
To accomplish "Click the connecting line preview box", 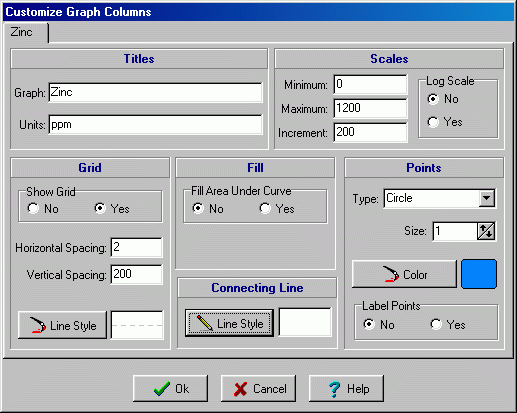I will click(x=305, y=322).
